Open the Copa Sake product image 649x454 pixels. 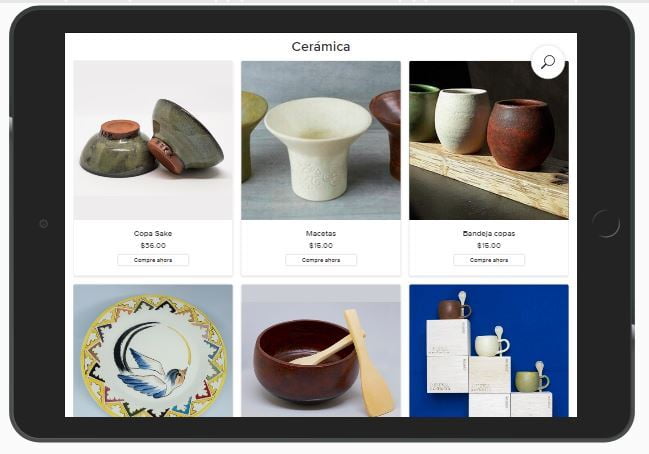pos(153,140)
